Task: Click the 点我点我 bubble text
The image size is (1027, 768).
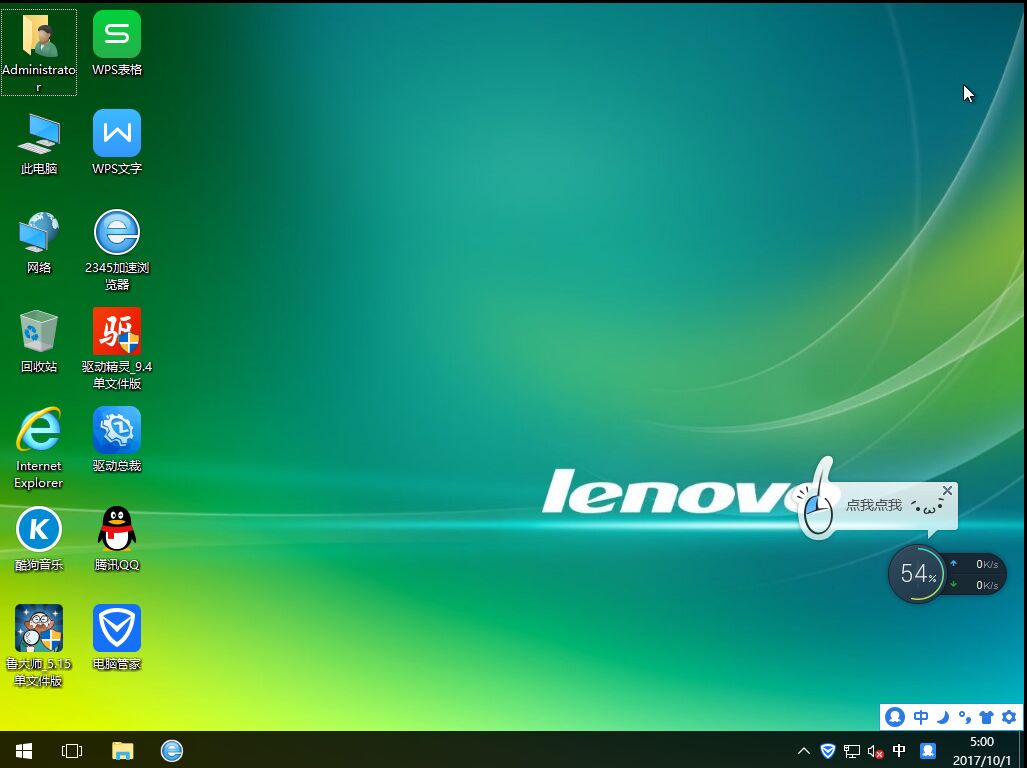Action: click(x=874, y=505)
